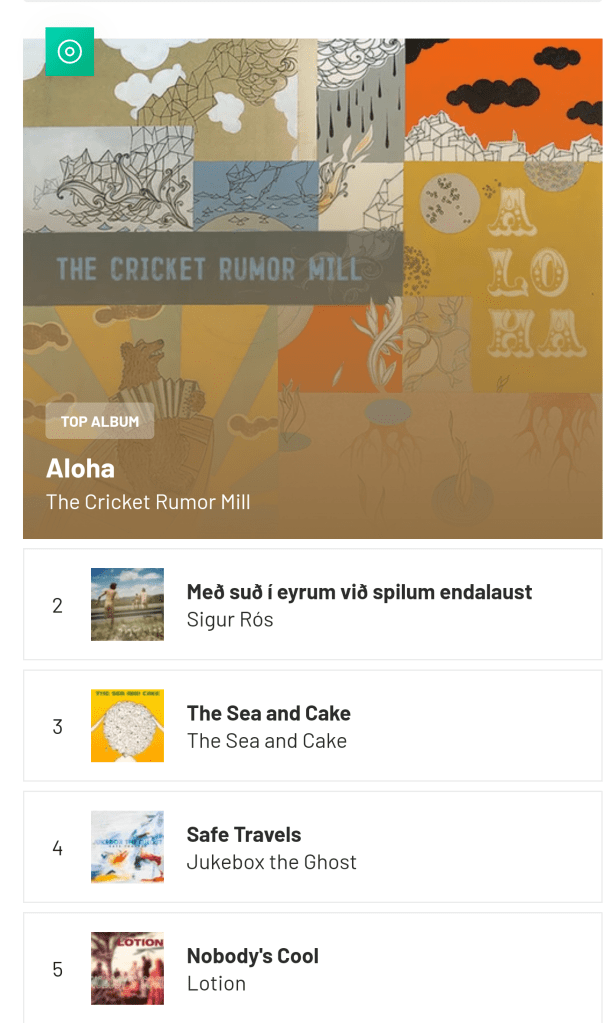Open the Aloha album title link
The image size is (613, 1023).
tap(81, 469)
